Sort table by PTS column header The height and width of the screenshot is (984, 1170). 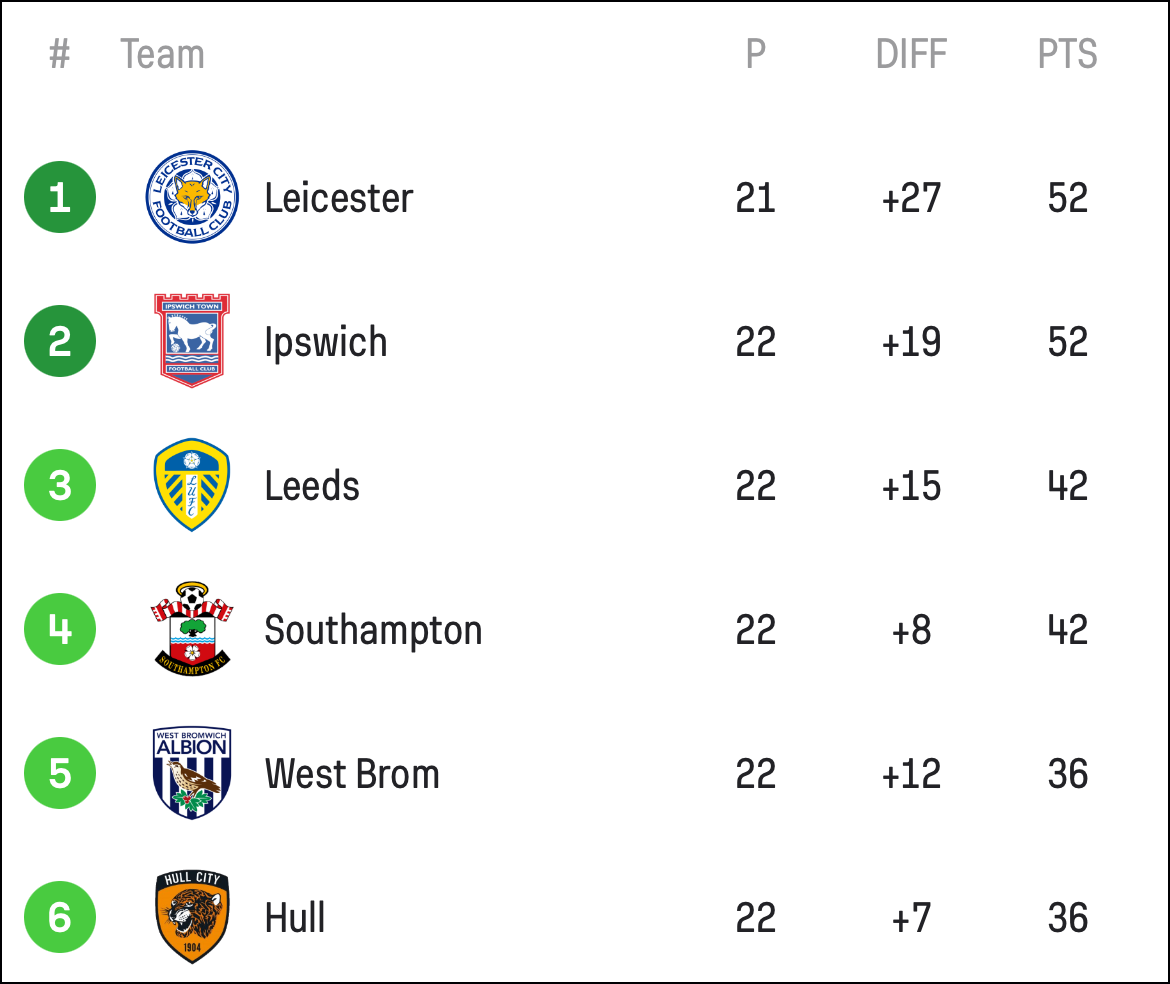click(x=1067, y=54)
